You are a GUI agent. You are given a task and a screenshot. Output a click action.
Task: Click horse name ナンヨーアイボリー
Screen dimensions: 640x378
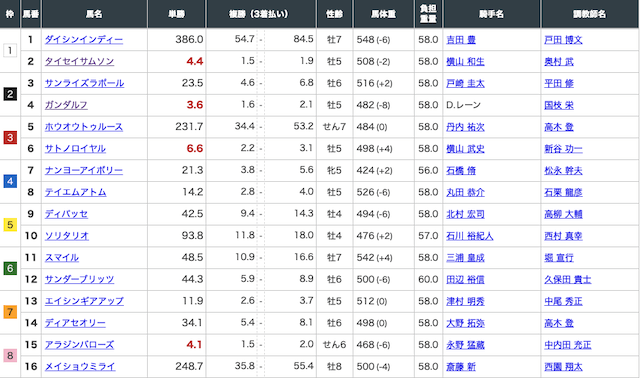coord(84,170)
